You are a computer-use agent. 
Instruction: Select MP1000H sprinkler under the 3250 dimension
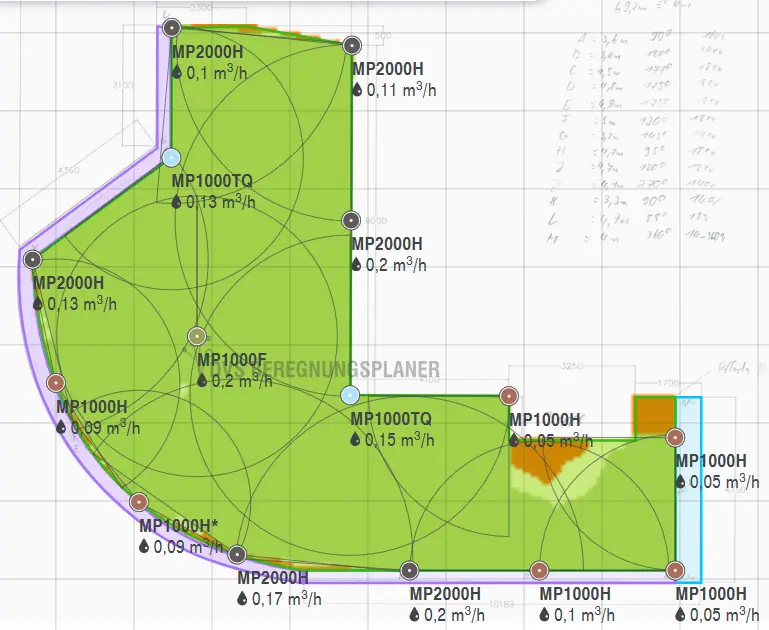[509, 396]
